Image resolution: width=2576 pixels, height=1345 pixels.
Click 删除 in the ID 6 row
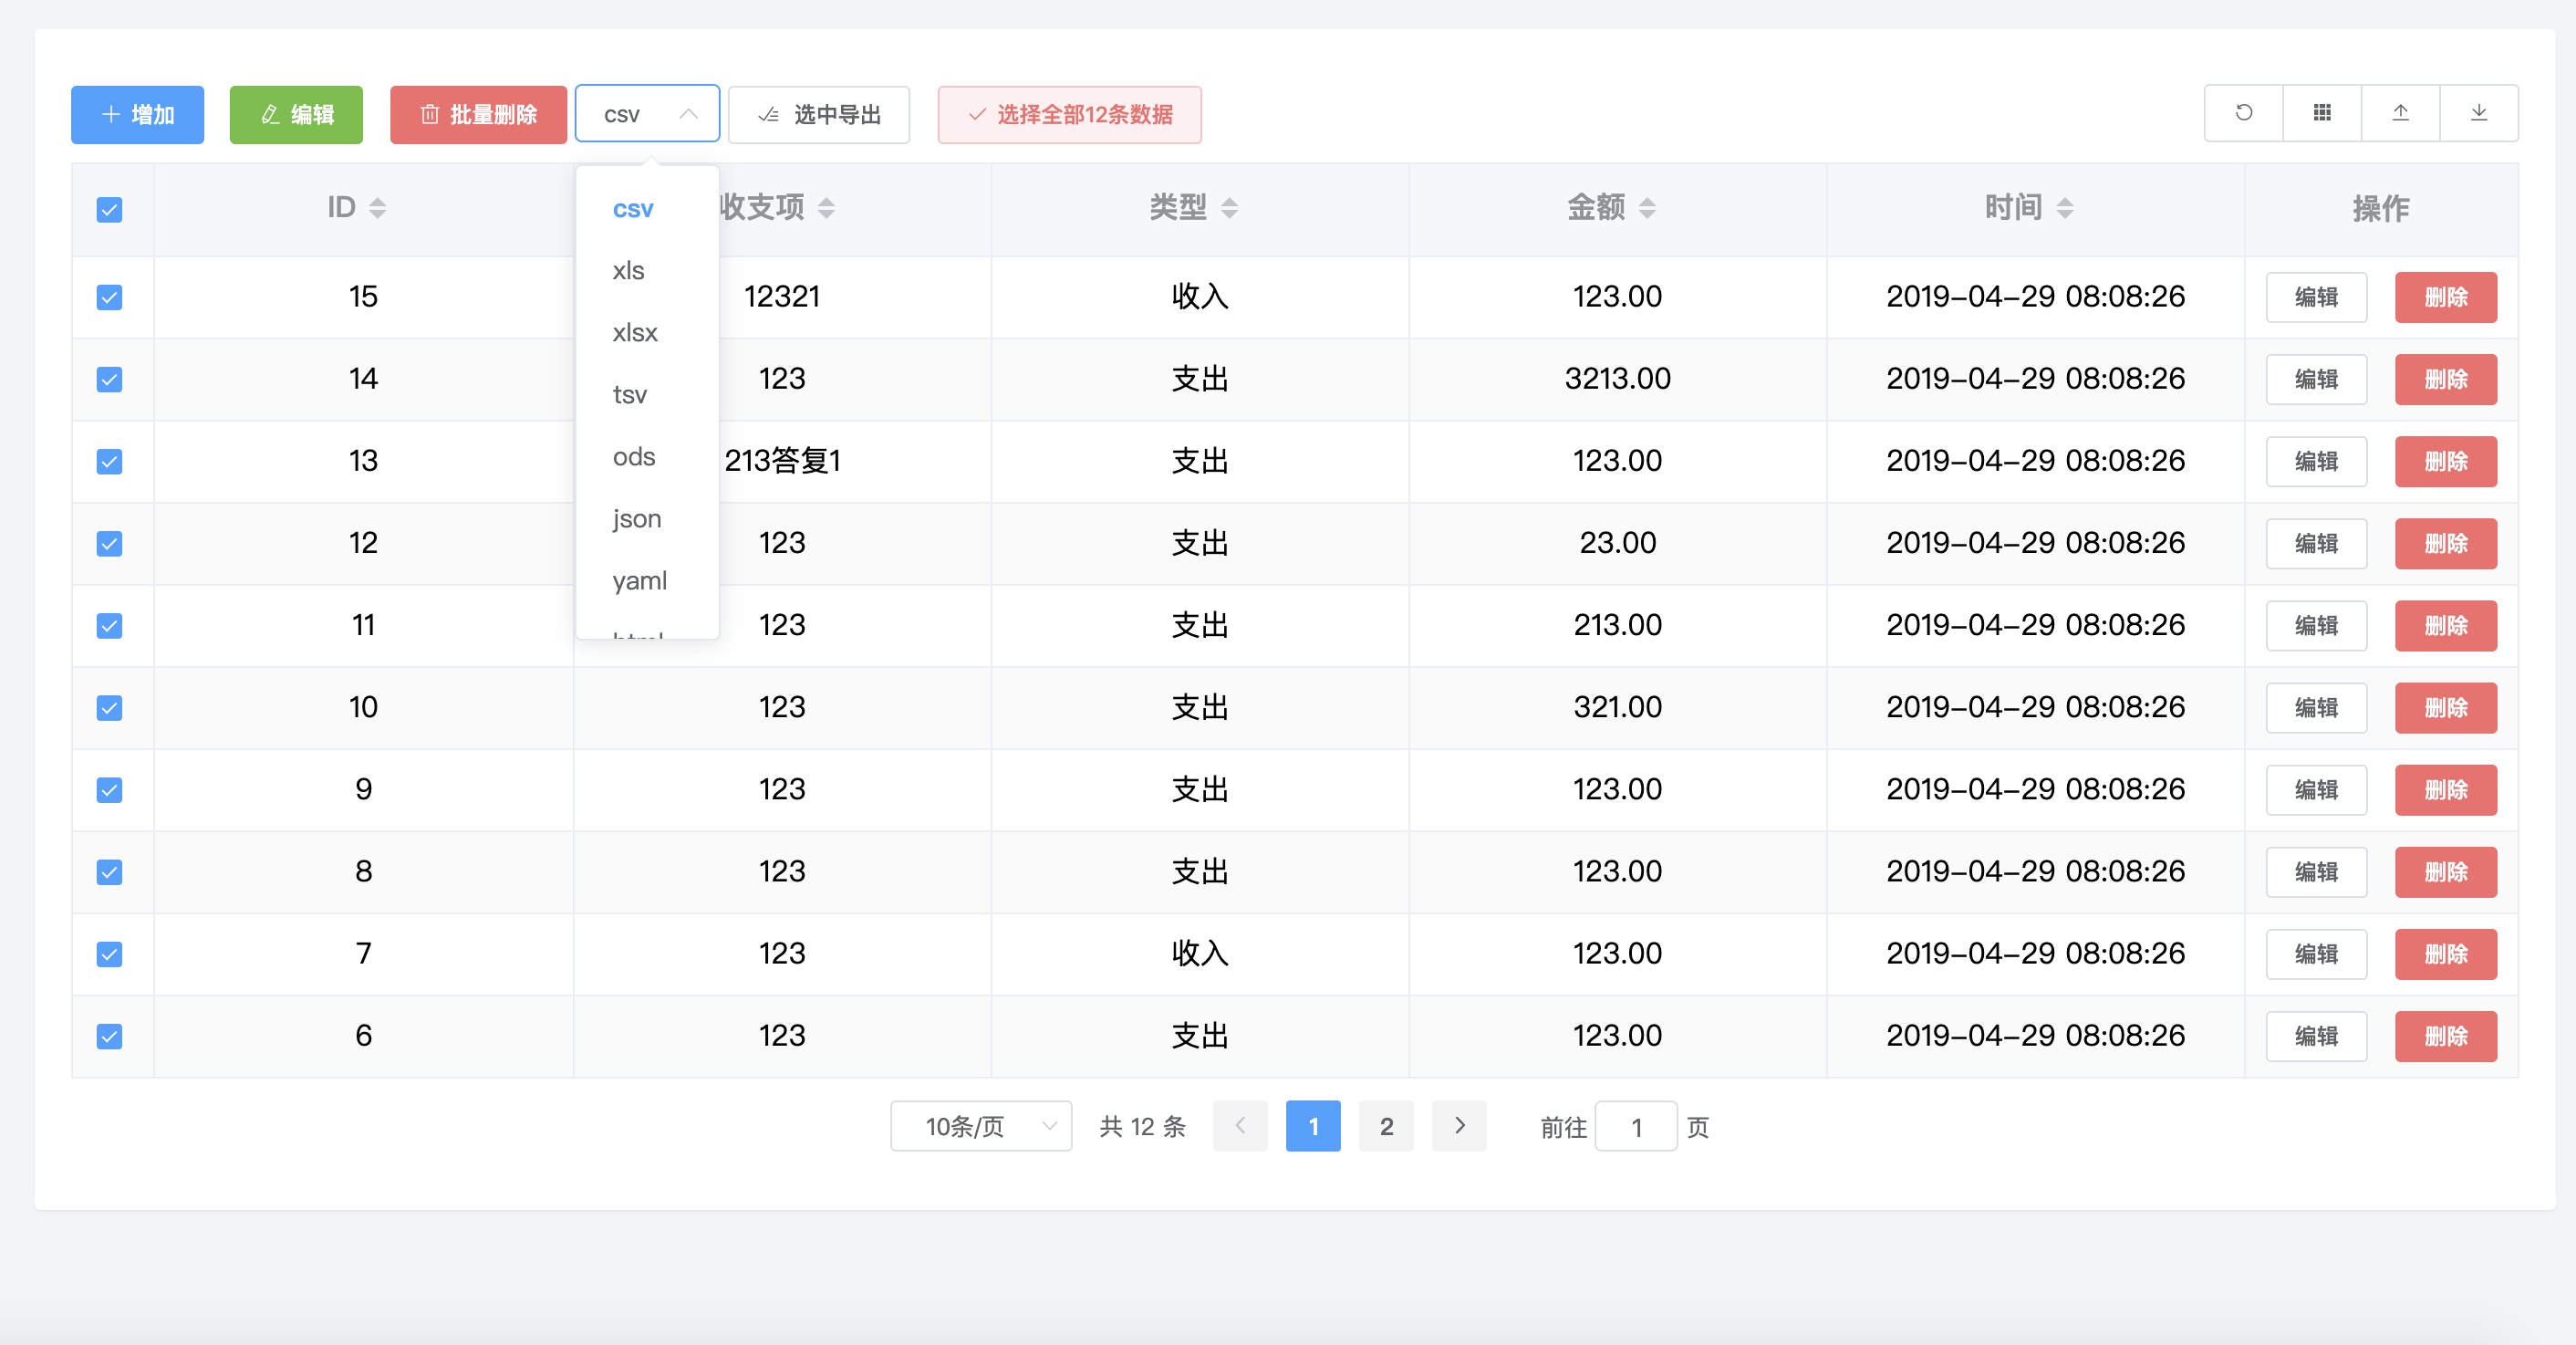click(x=2446, y=1036)
